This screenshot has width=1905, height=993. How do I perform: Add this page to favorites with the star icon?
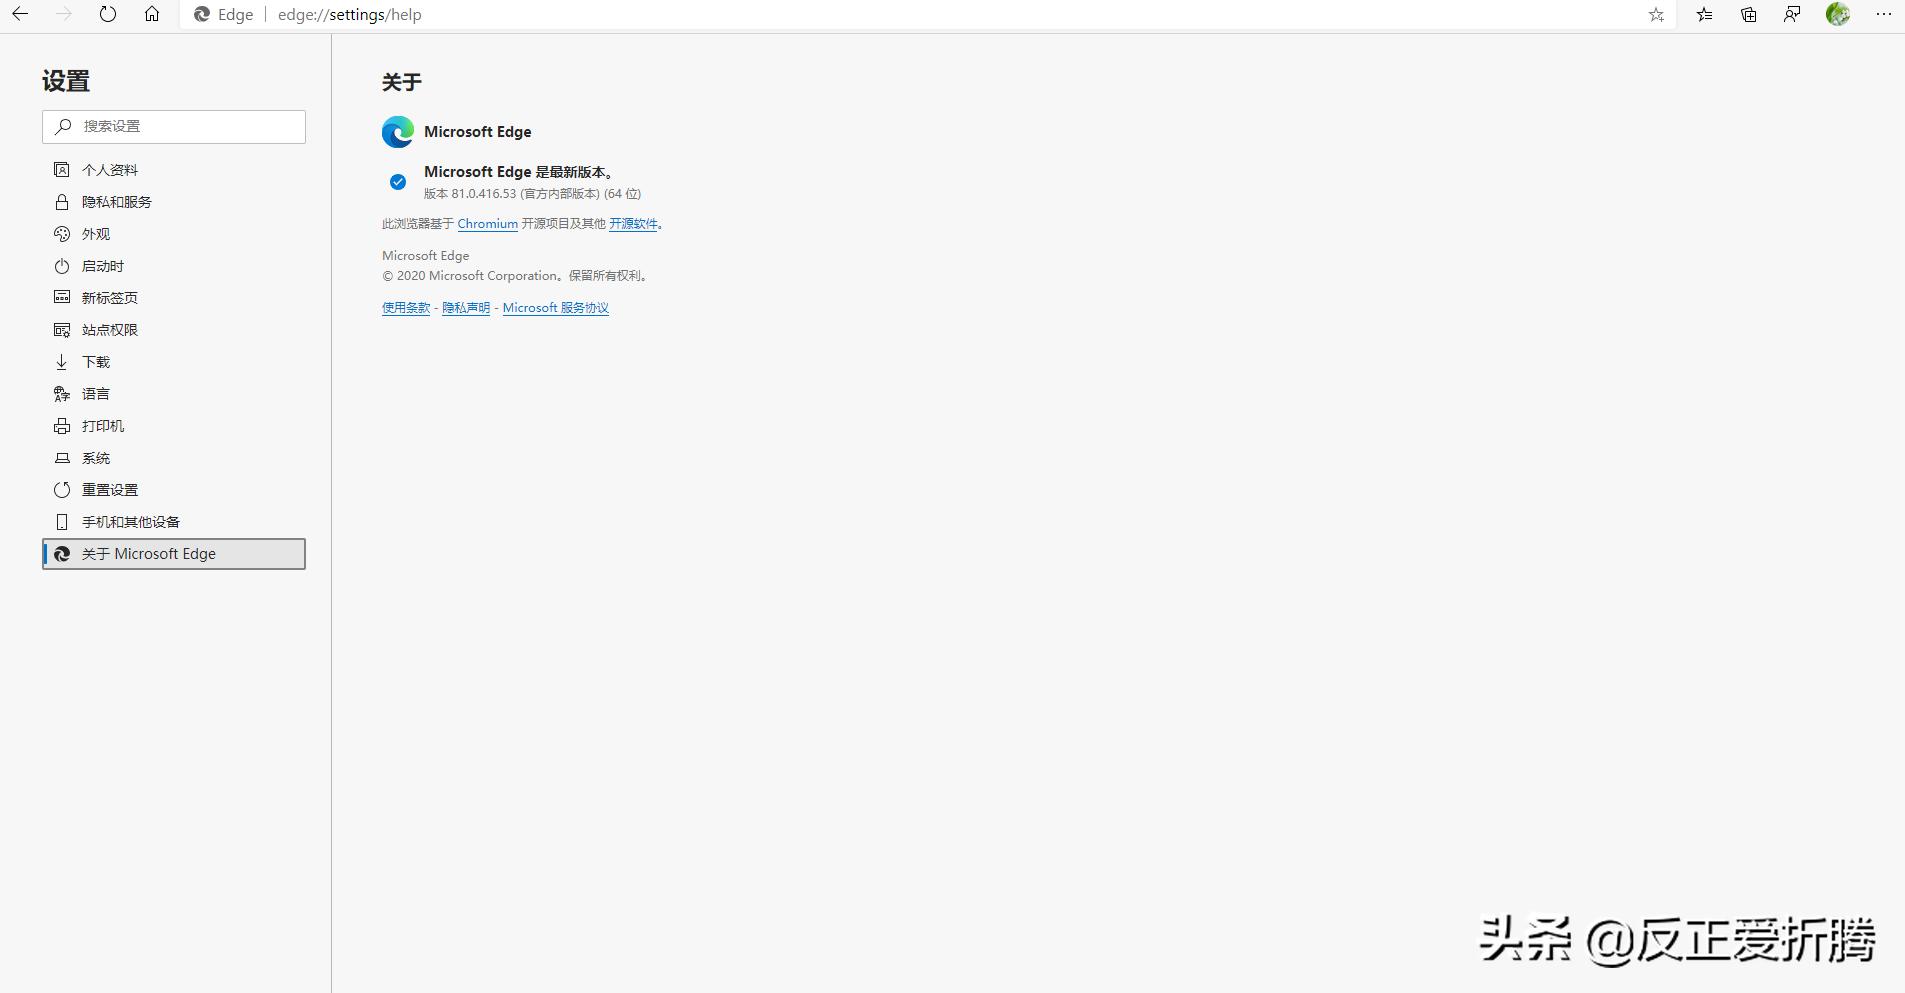(1657, 15)
